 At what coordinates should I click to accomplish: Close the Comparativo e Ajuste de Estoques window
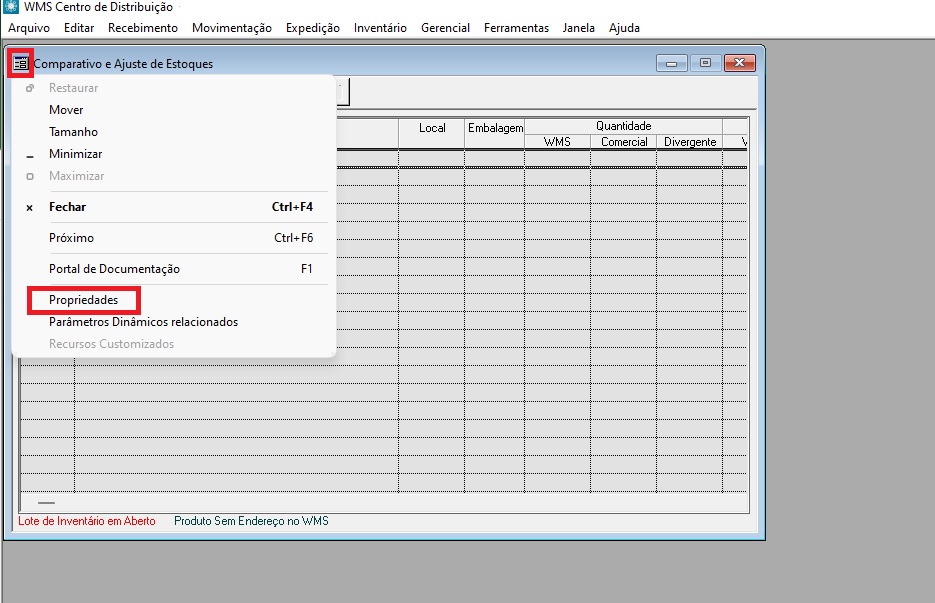tap(740, 63)
